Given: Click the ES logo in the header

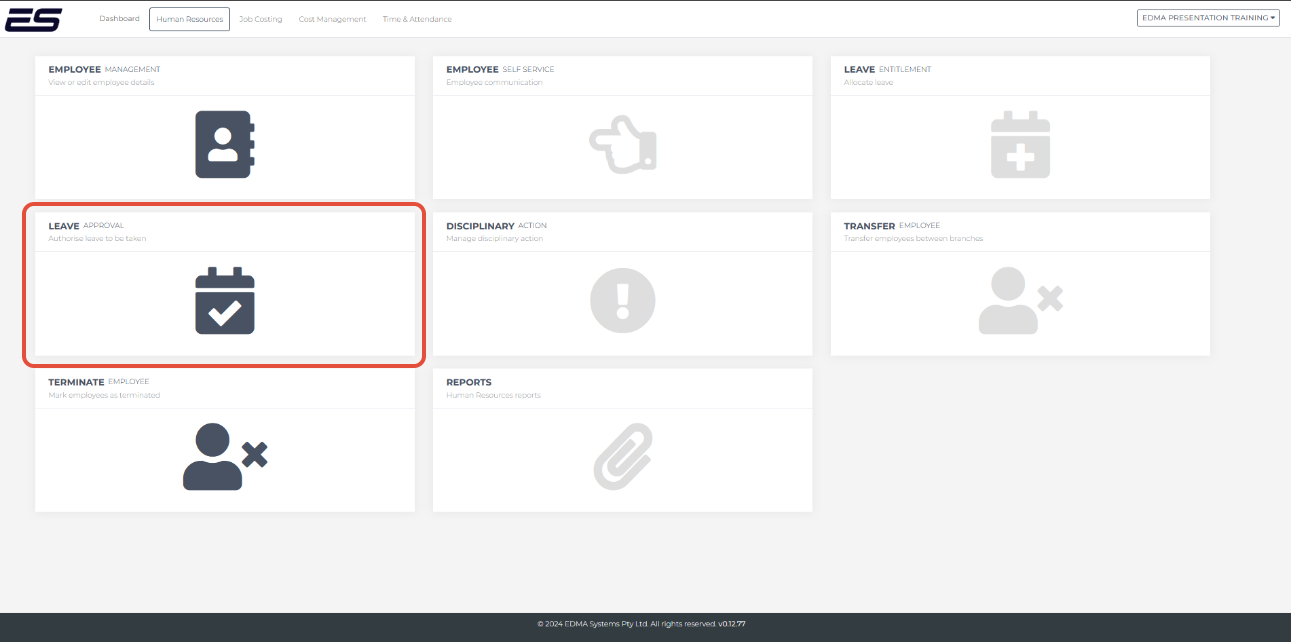Looking at the screenshot, I should coord(33,19).
